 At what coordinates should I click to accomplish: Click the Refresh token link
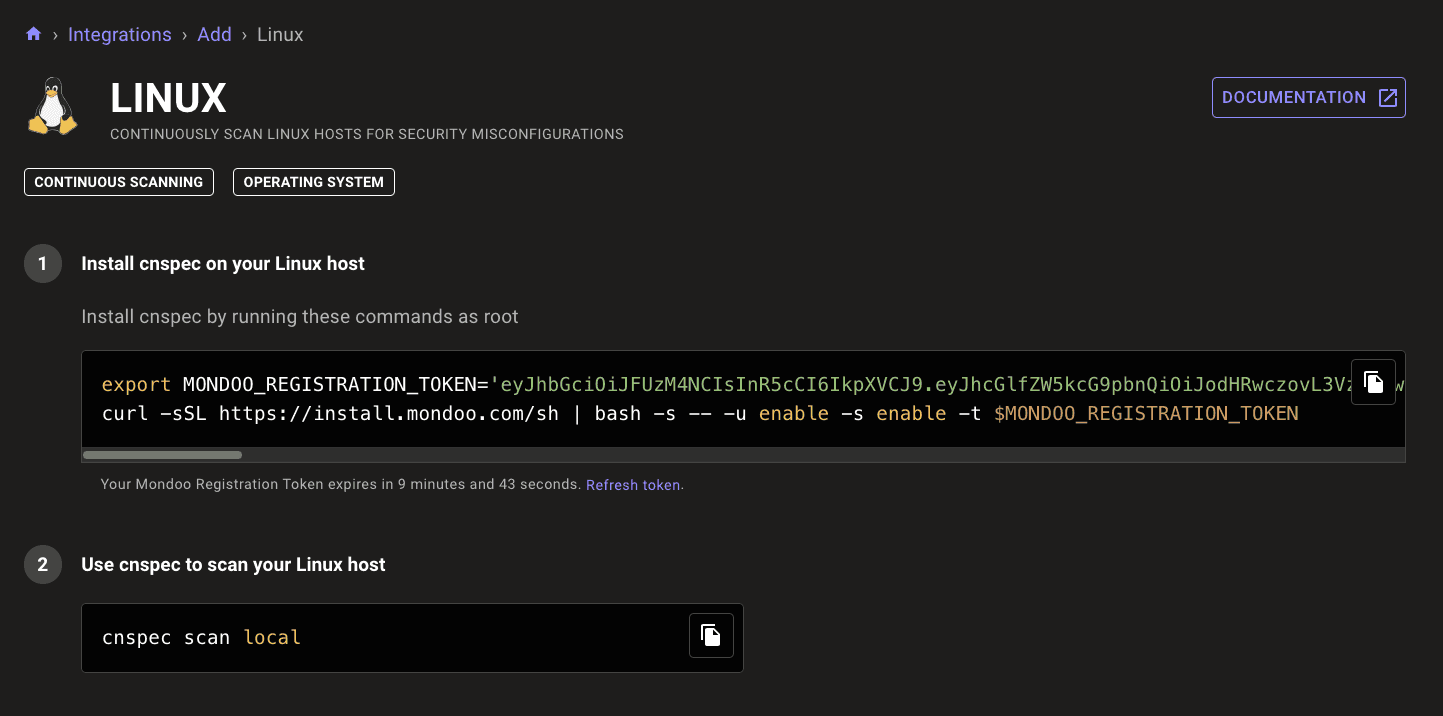tap(634, 484)
